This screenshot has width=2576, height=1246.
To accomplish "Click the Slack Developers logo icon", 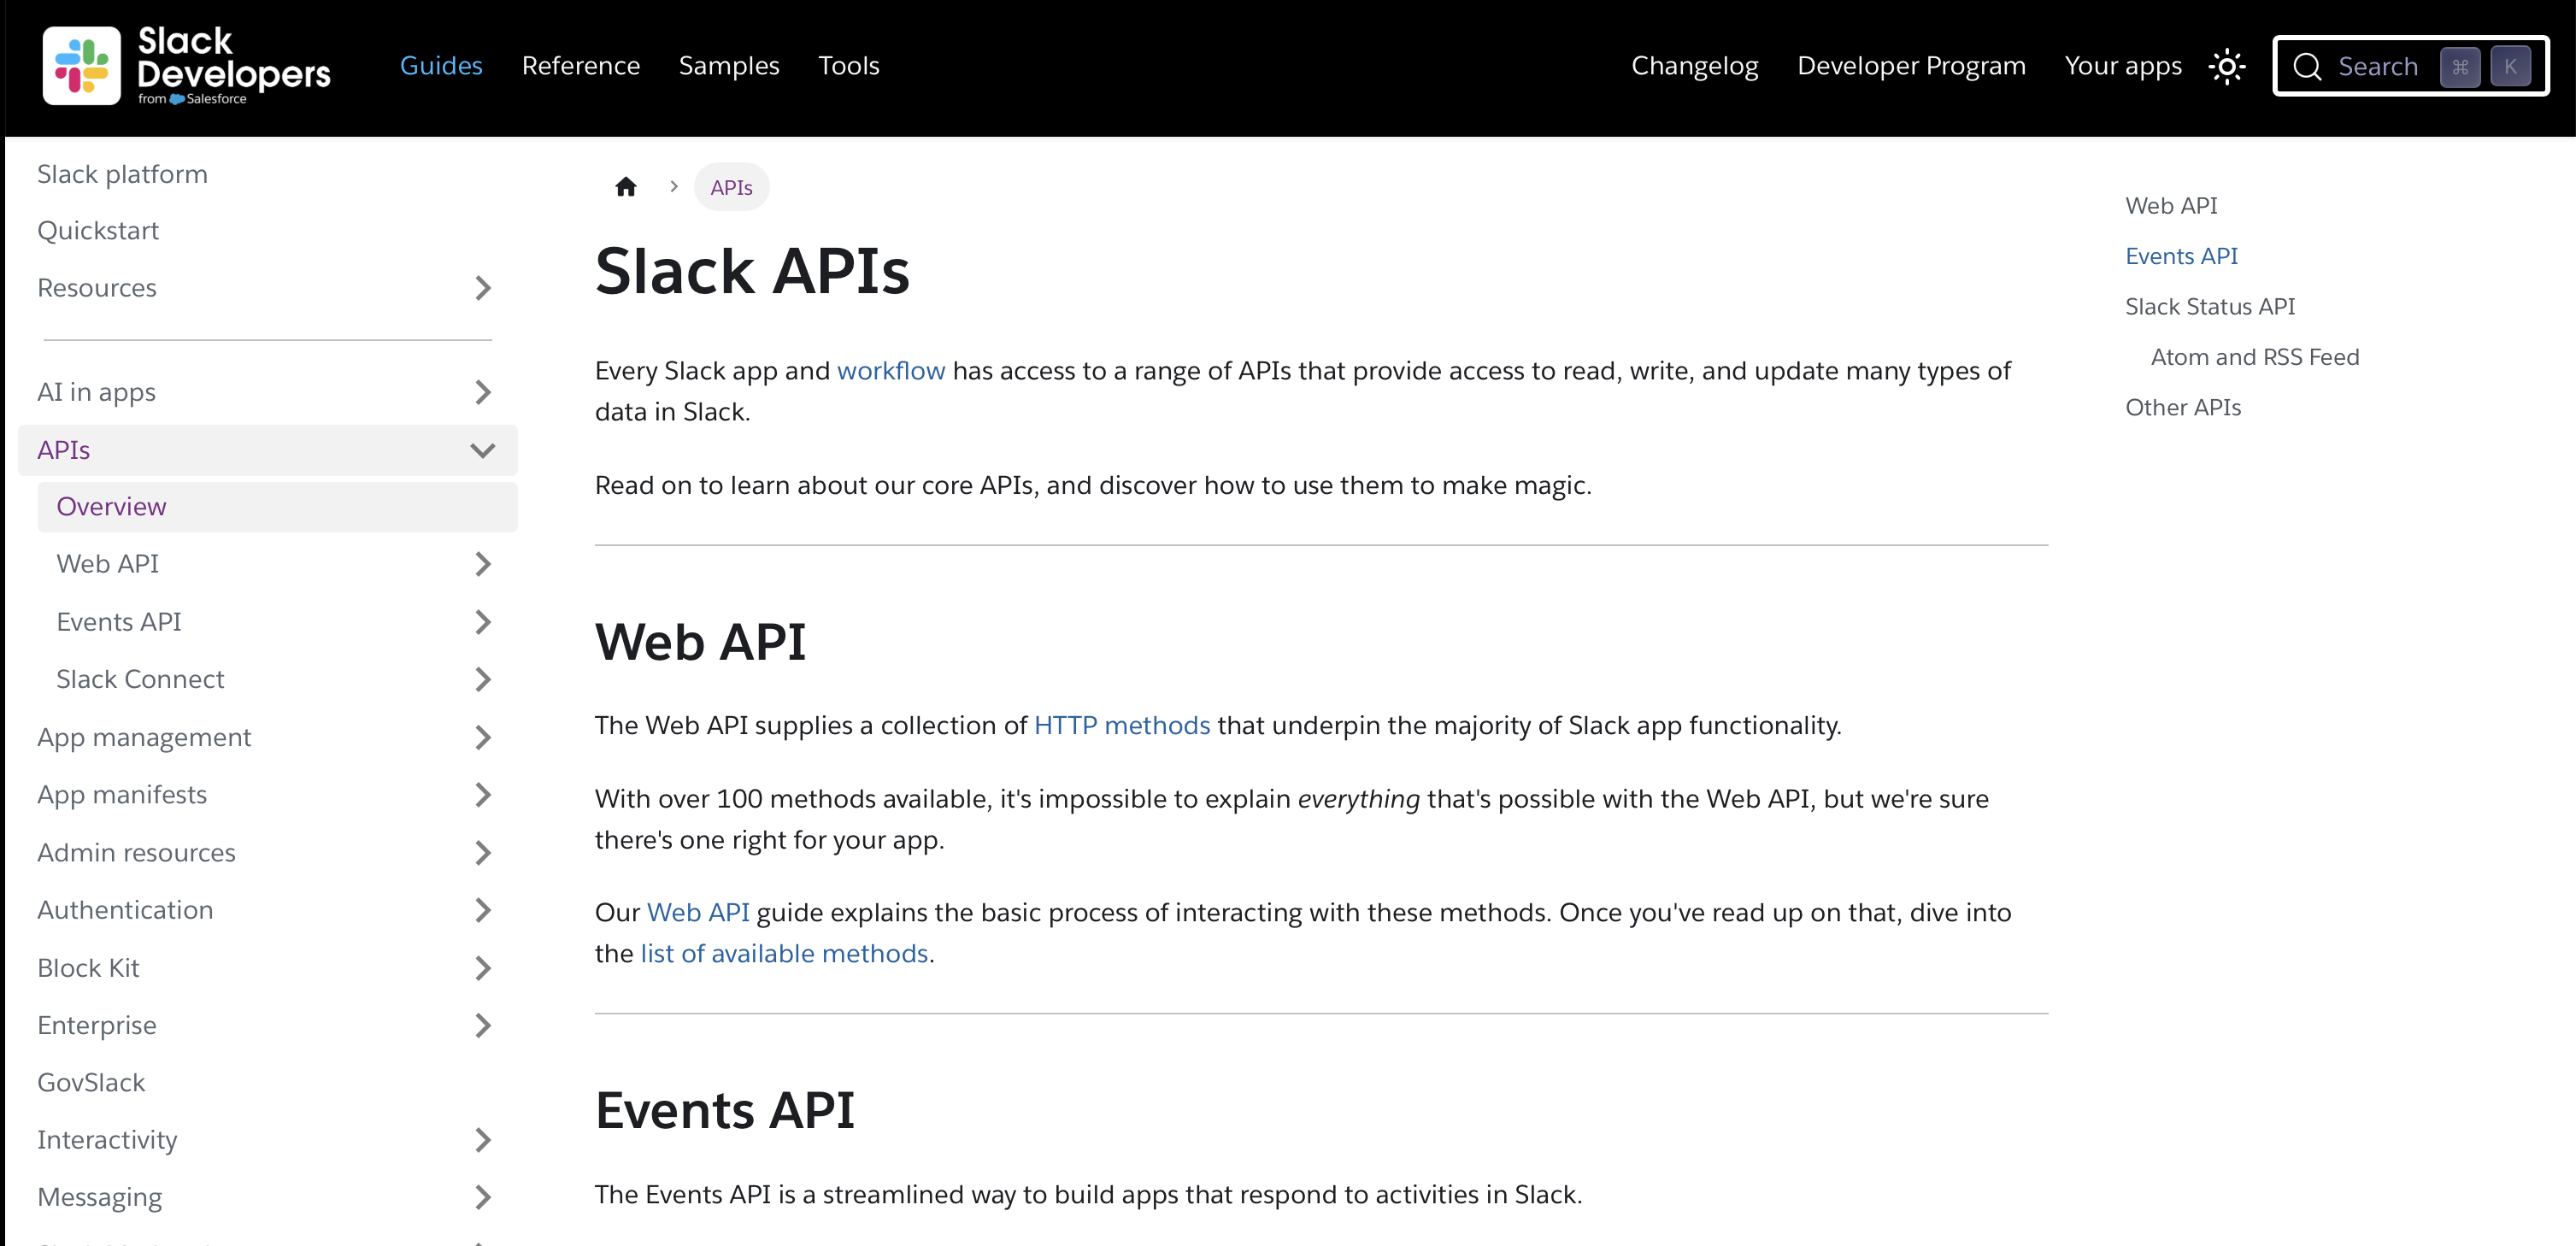I will coord(82,65).
